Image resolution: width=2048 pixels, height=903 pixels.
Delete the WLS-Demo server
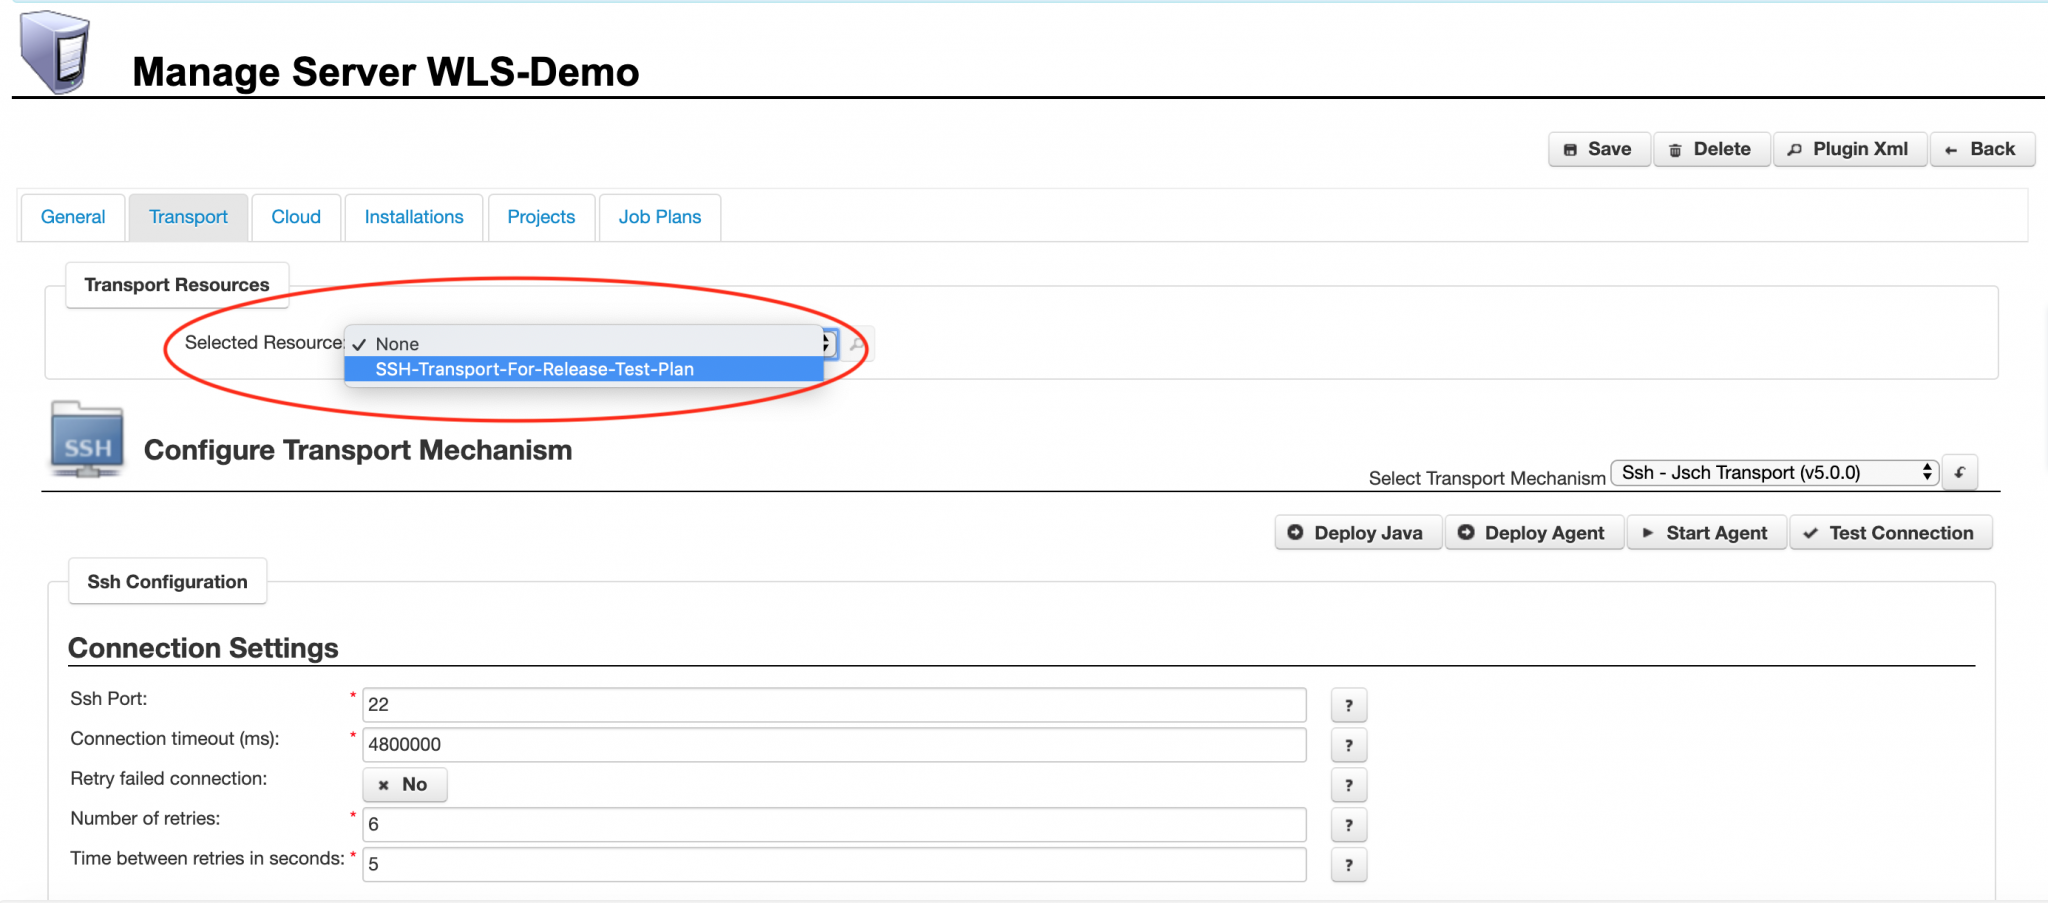click(1712, 149)
